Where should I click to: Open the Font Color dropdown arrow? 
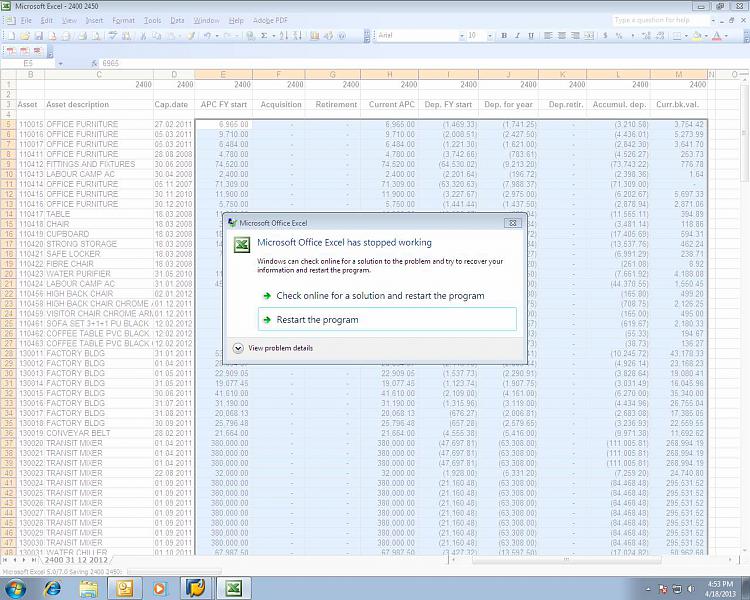click(726, 36)
